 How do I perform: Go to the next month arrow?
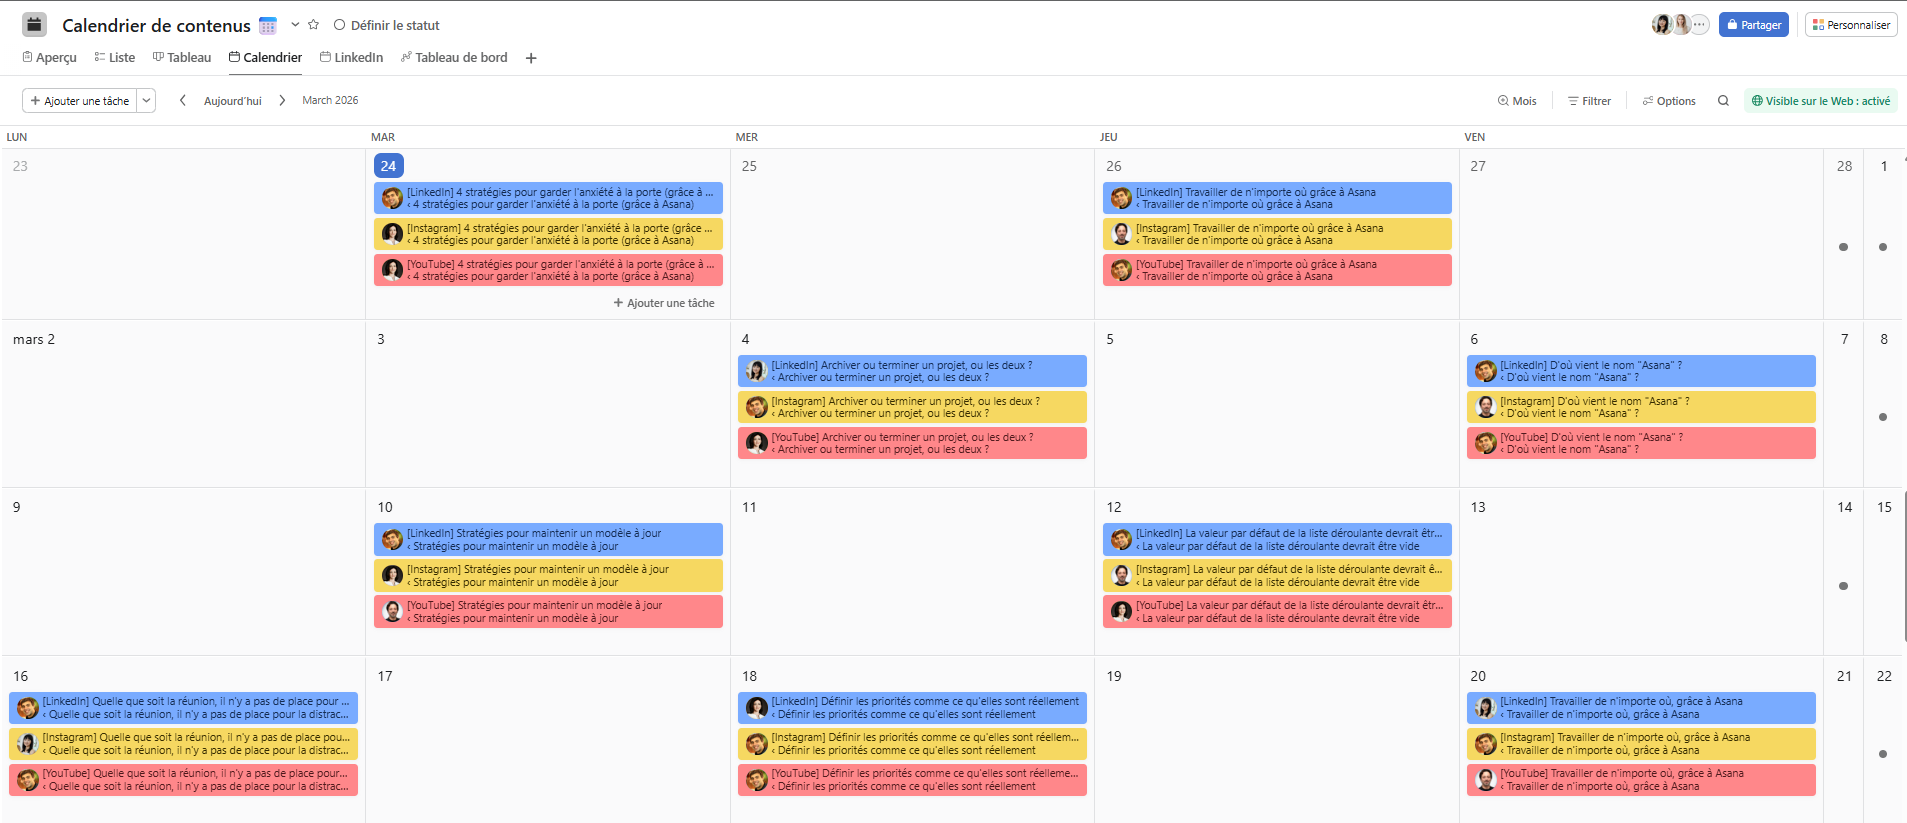click(282, 101)
